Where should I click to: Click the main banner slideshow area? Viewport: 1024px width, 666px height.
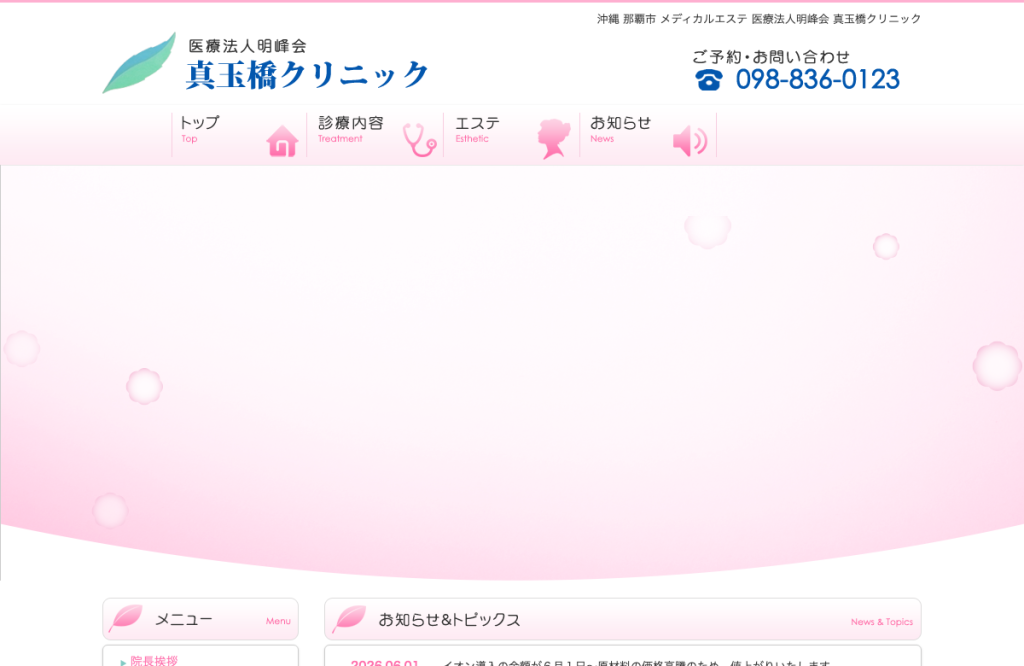[512, 372]
